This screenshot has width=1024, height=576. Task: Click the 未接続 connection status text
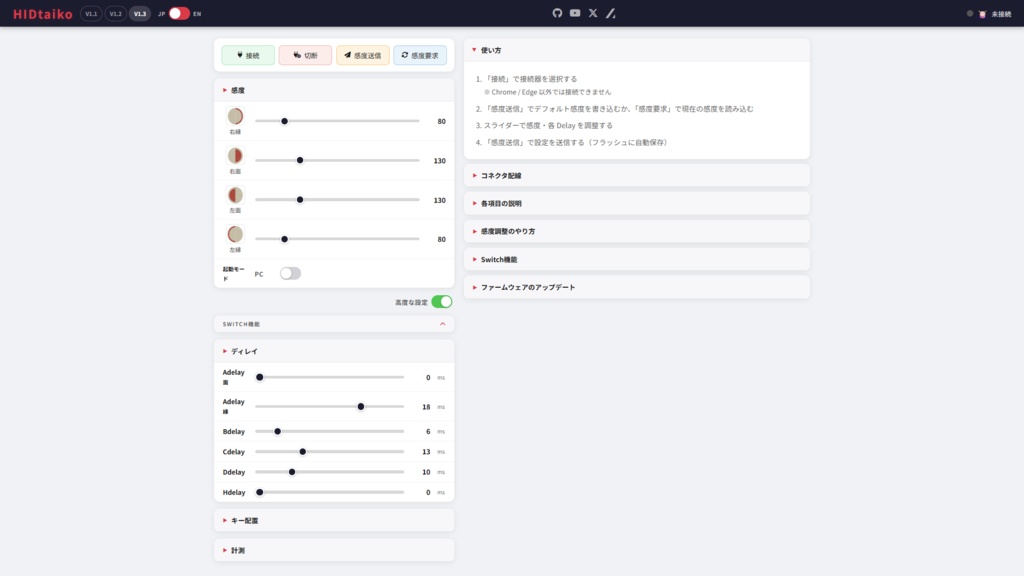coord(1001,14)
